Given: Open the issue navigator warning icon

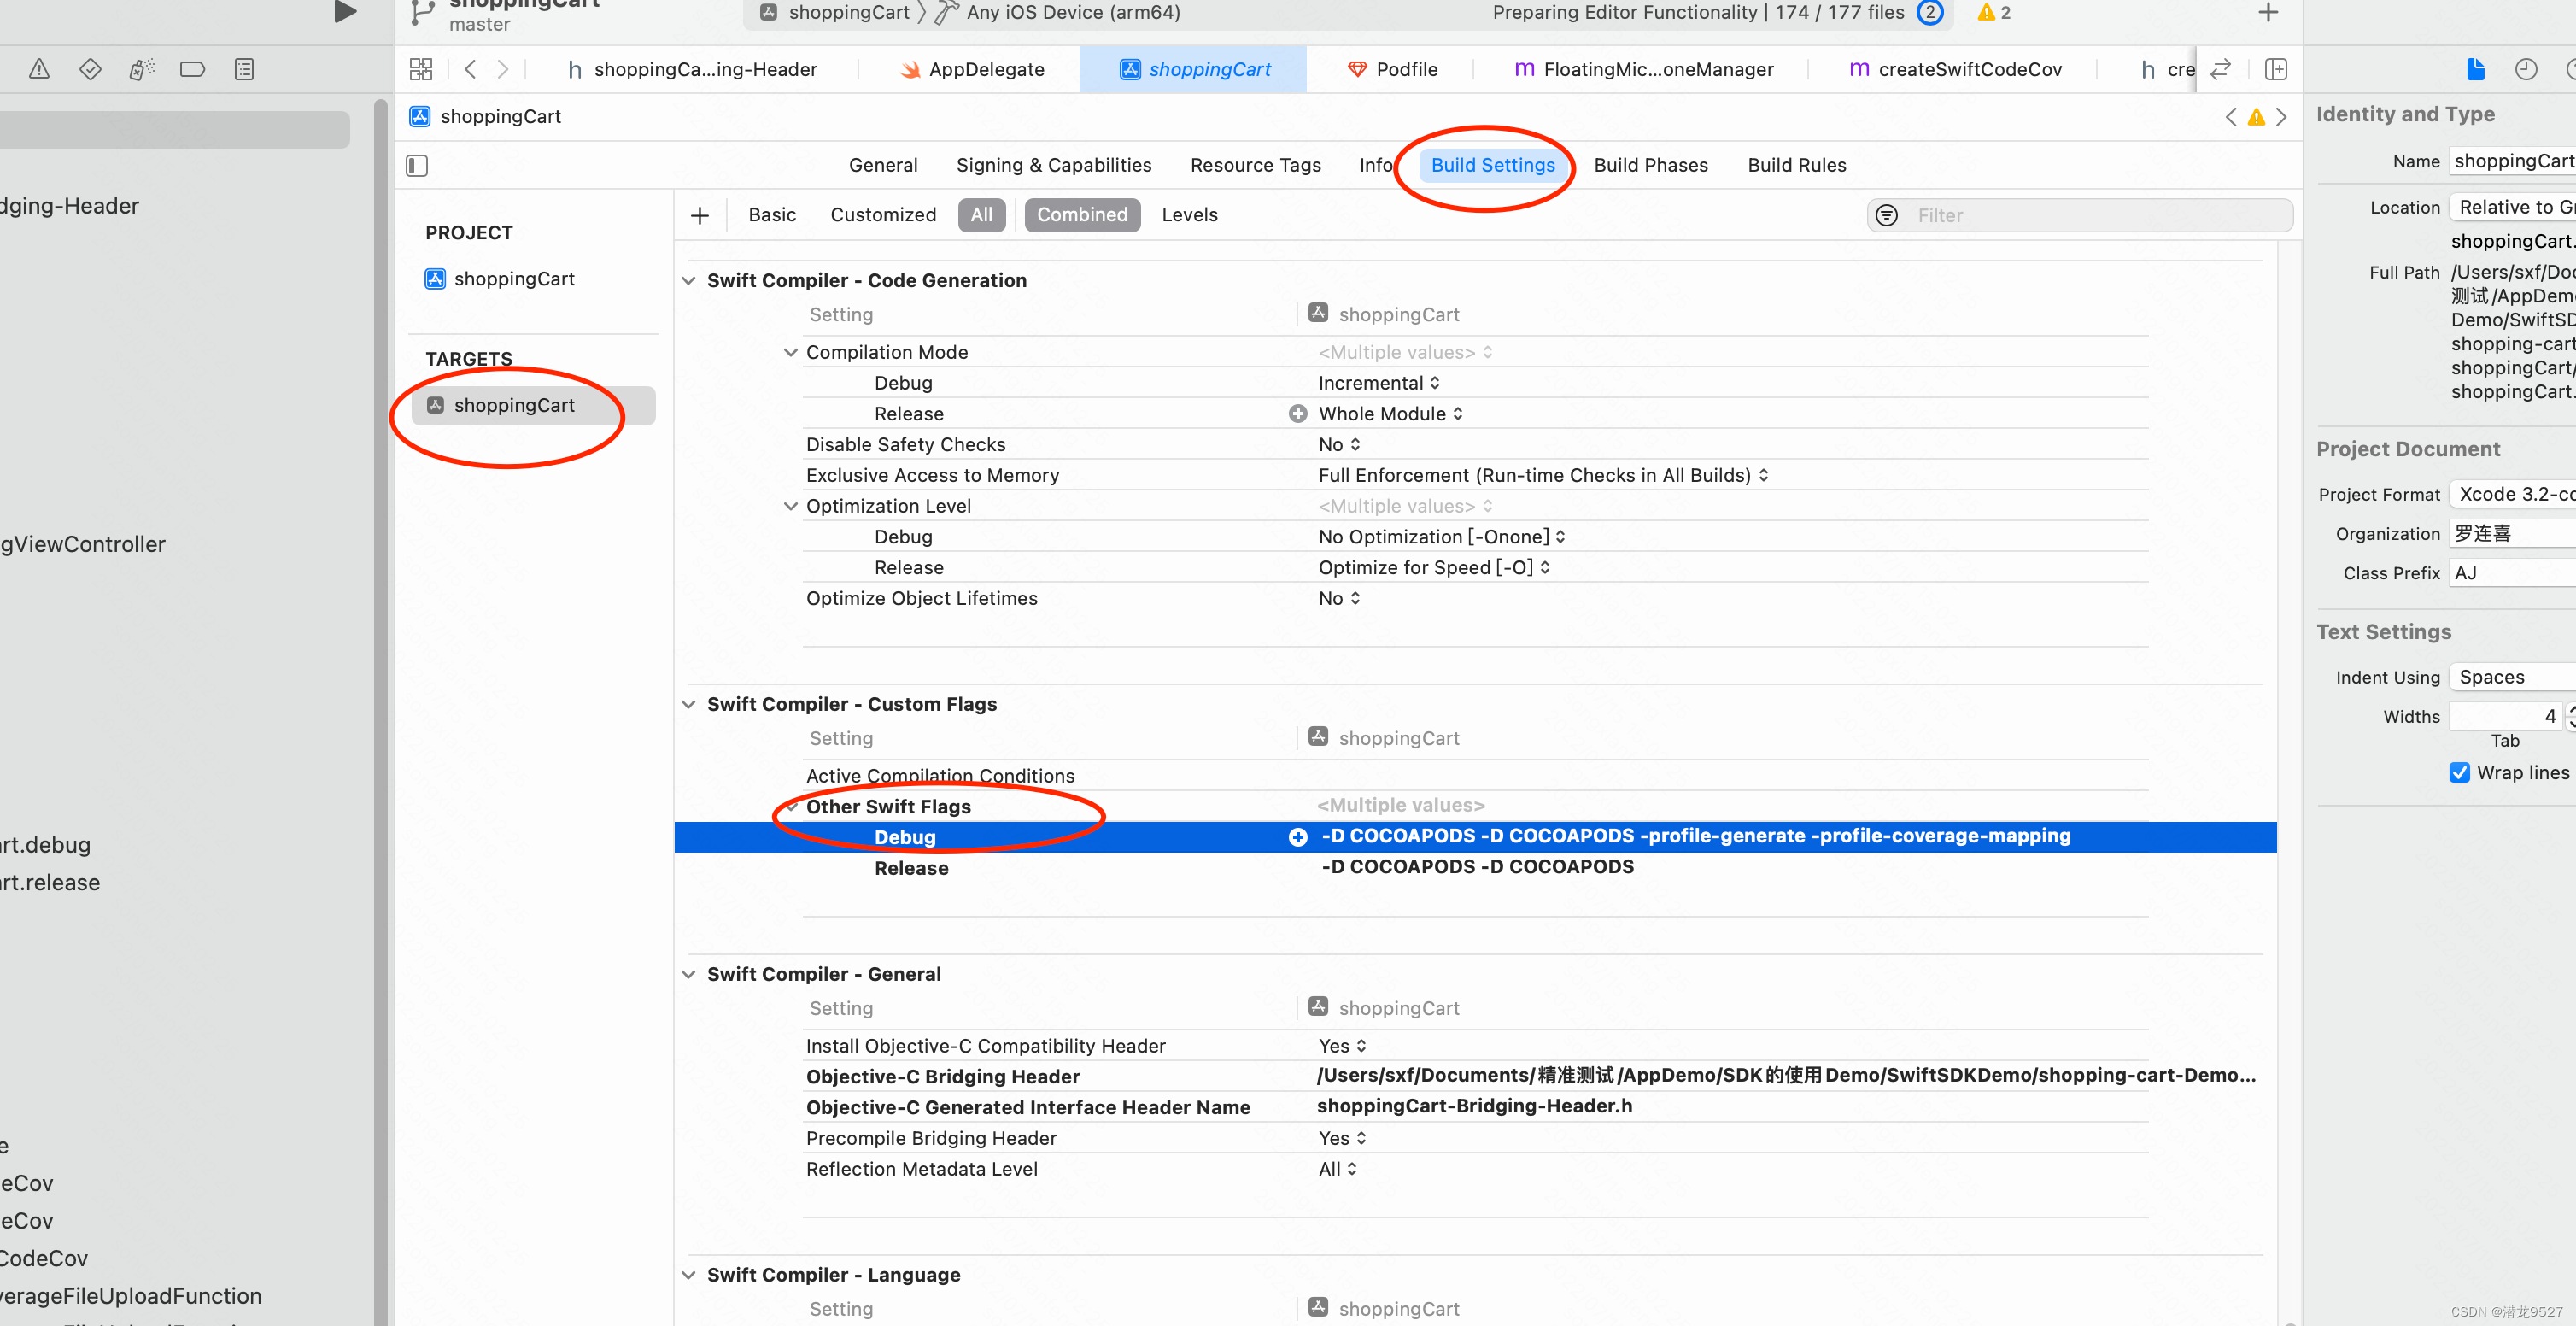Looking at the screenshot, I should pos(39,69).
